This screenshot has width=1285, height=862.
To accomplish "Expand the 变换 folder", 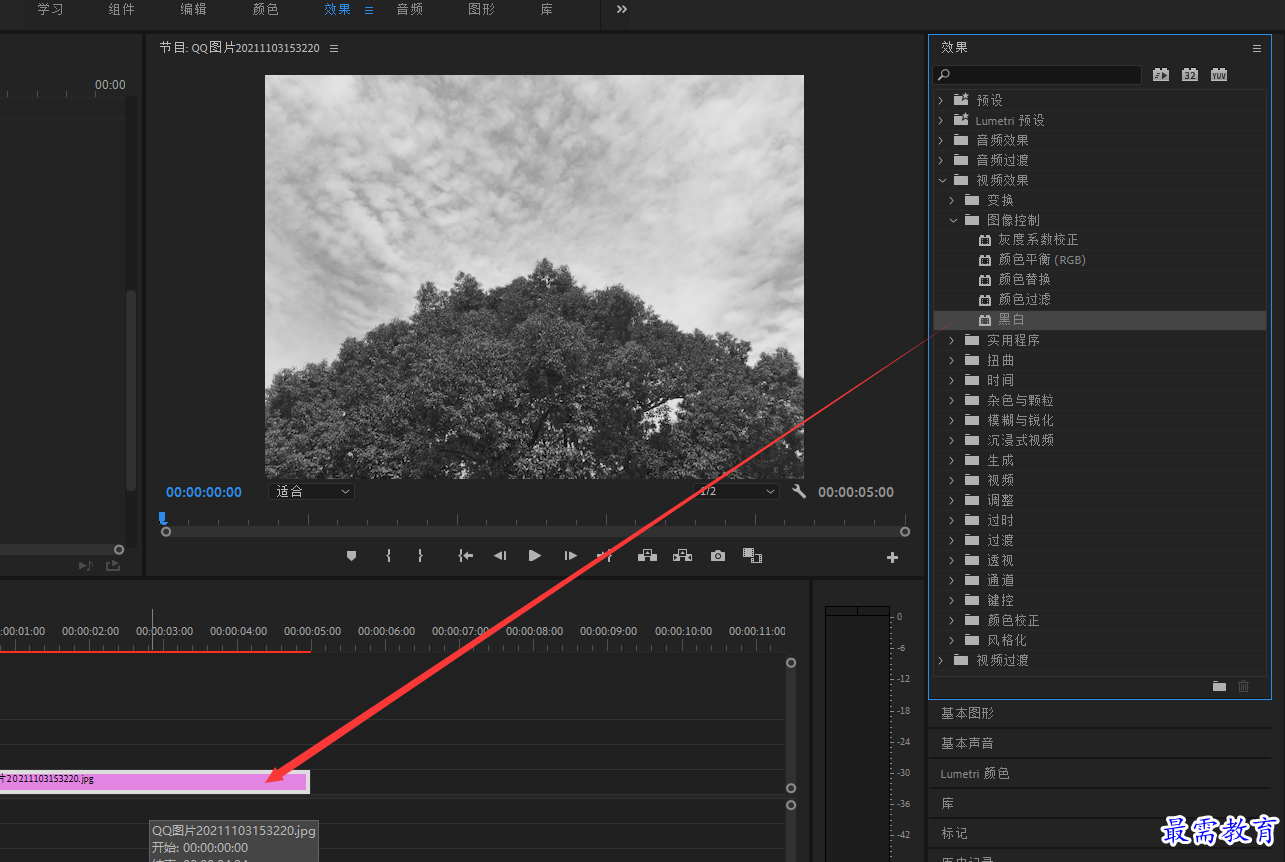I will point(953,200).
